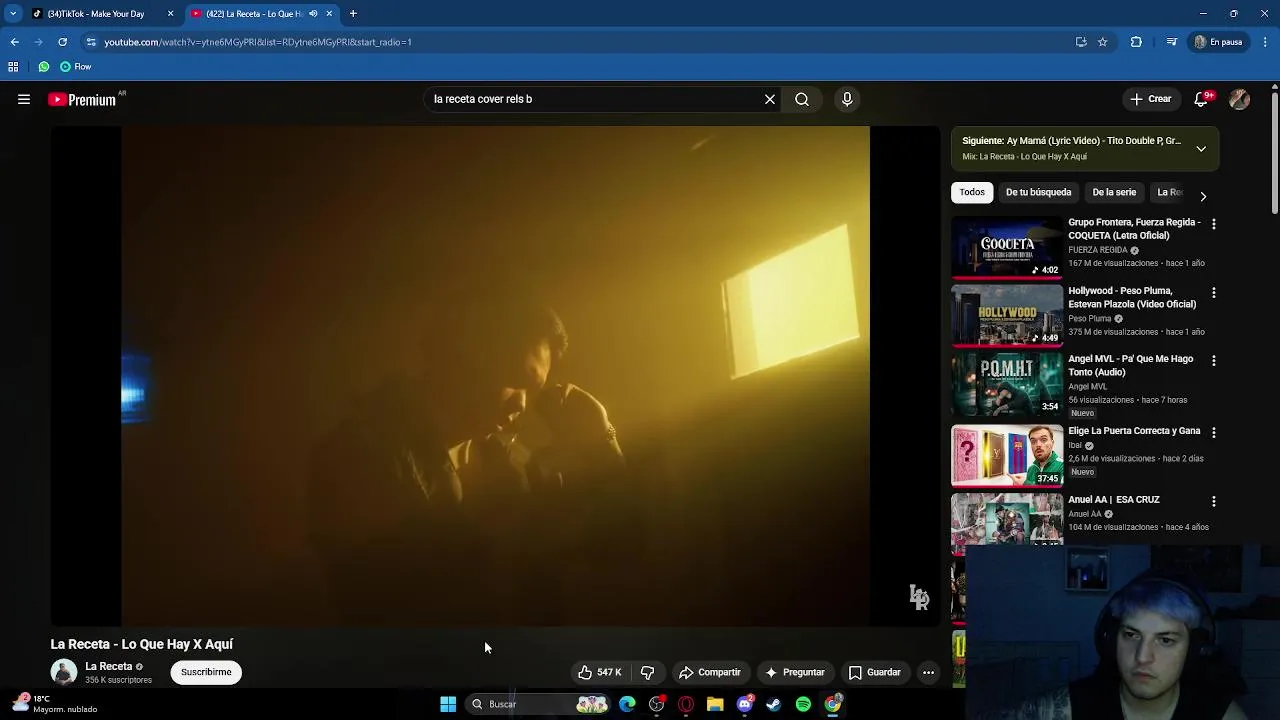Click the Preguntar button
The width and height of the screenshot is (1280, 720).
[795, 672]
